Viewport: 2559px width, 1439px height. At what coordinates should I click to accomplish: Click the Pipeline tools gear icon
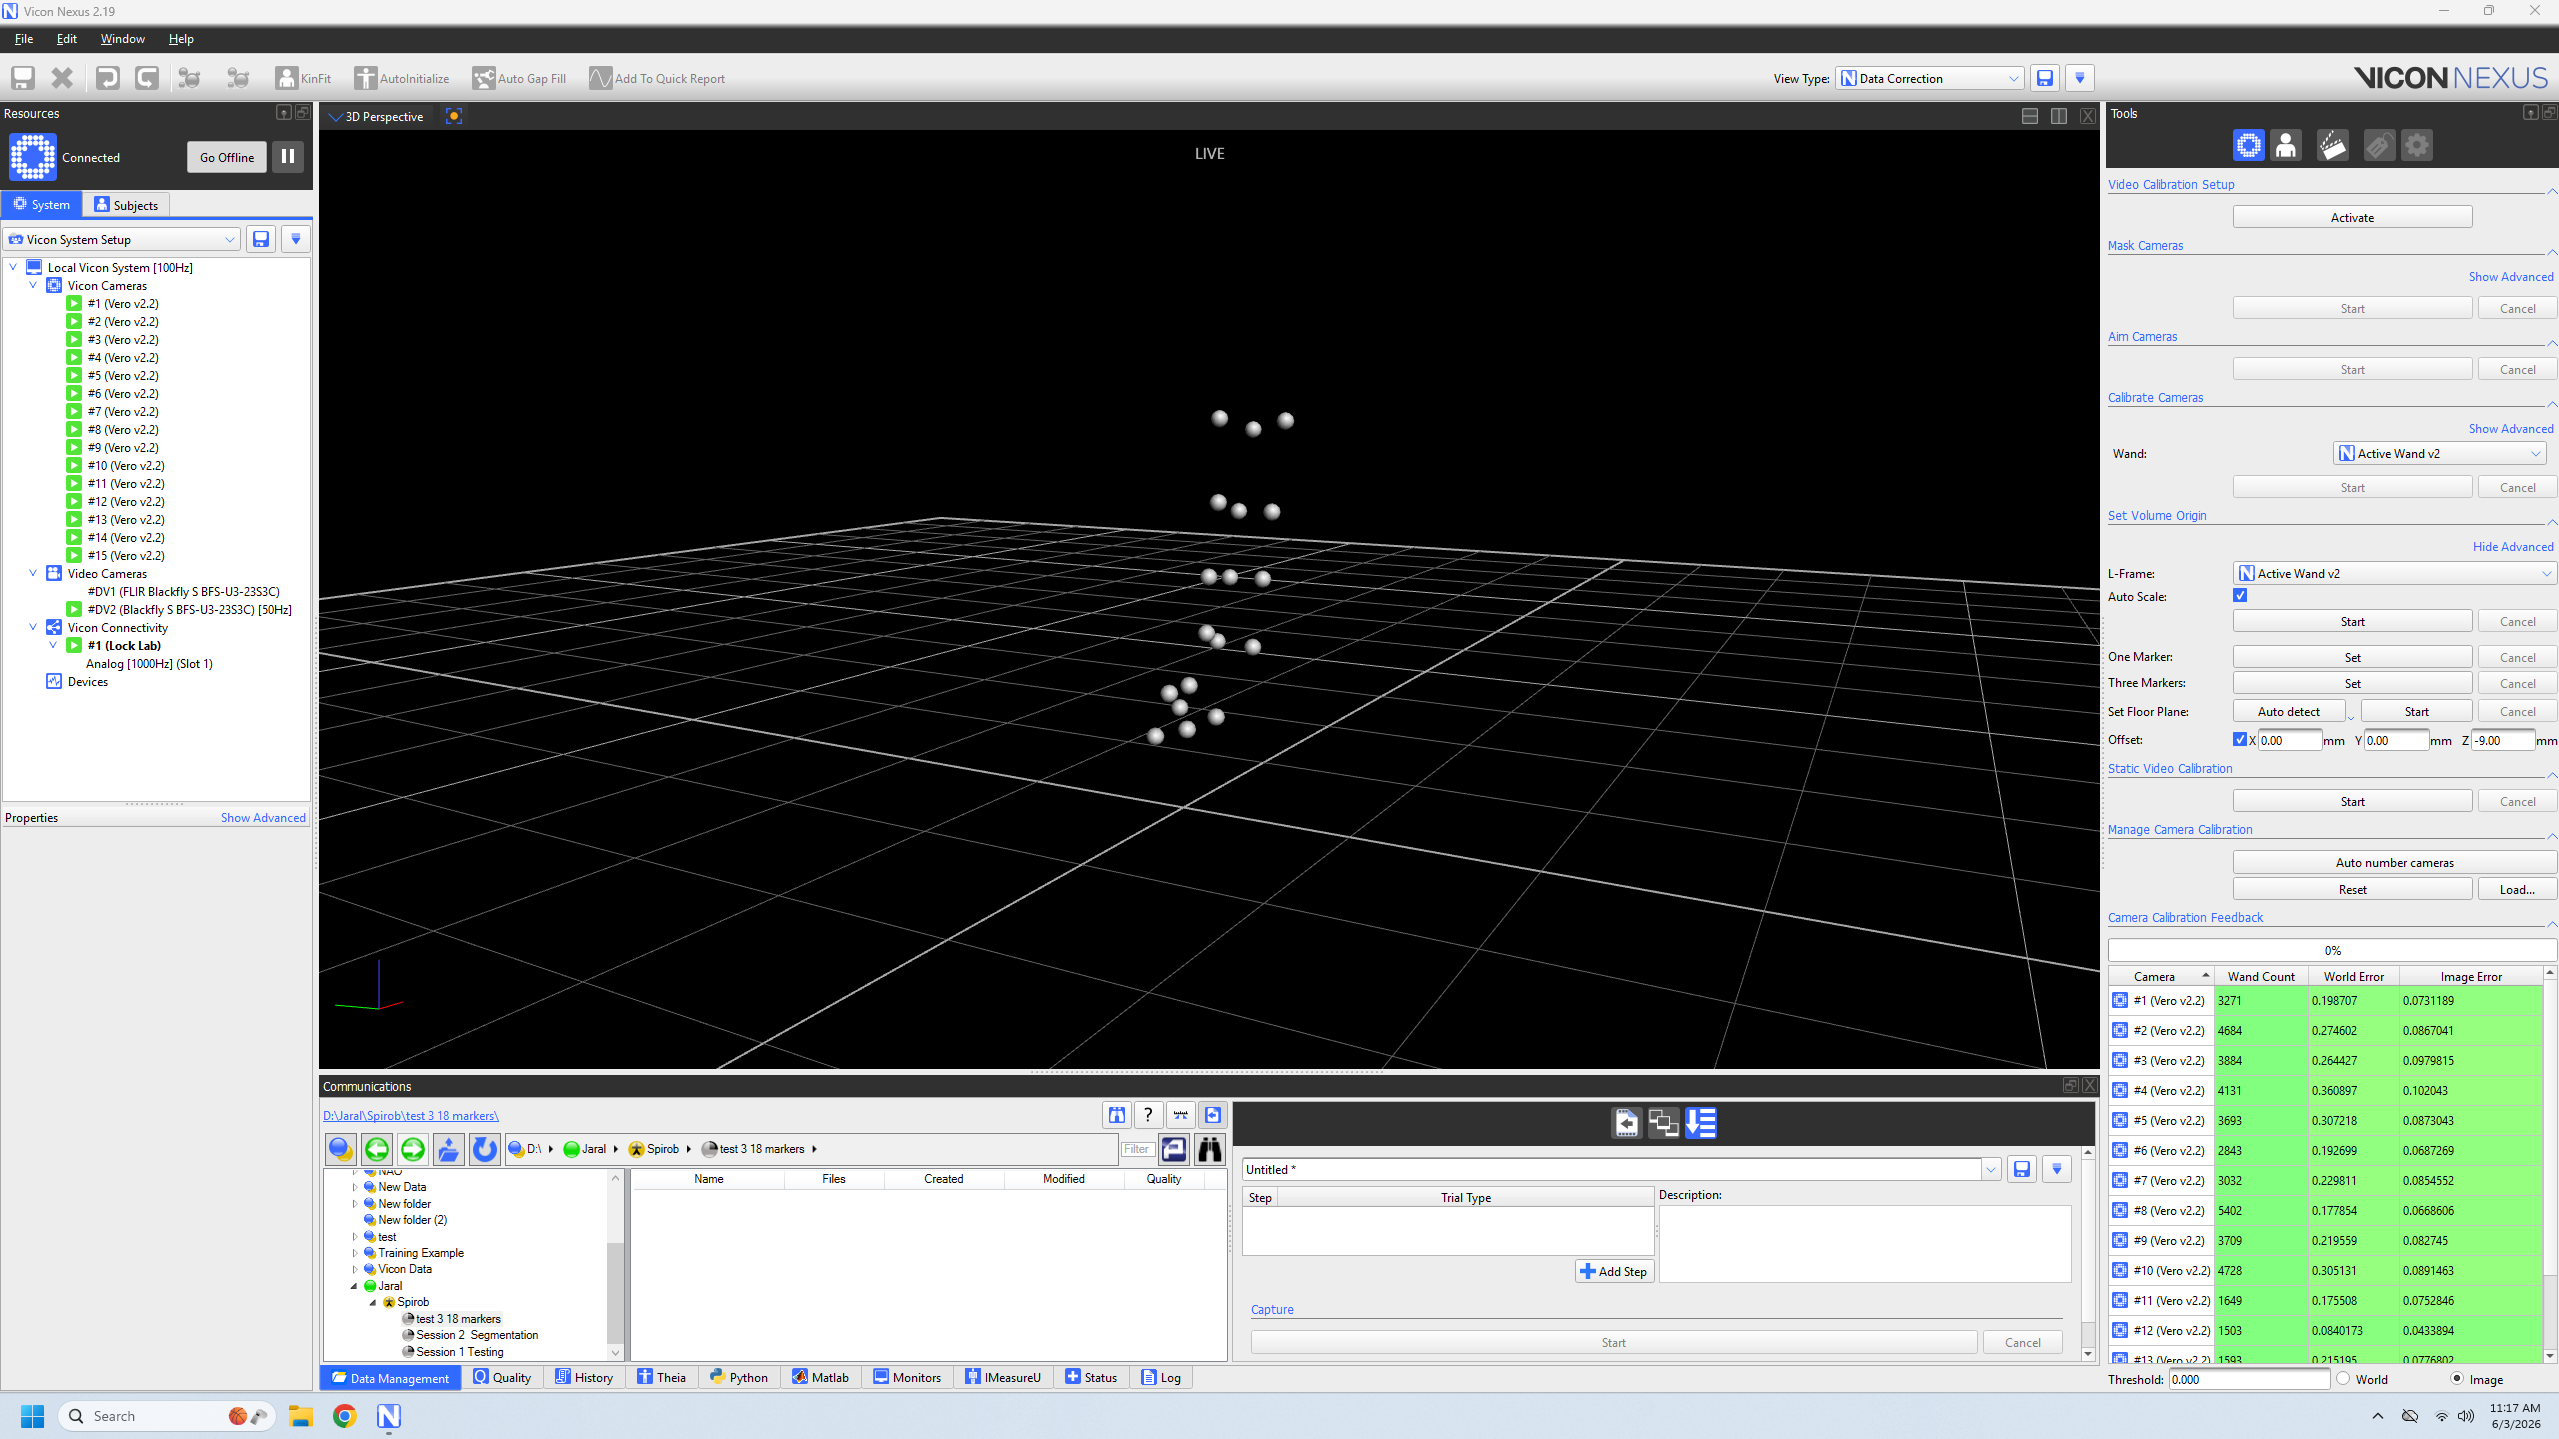(2416, 146)
